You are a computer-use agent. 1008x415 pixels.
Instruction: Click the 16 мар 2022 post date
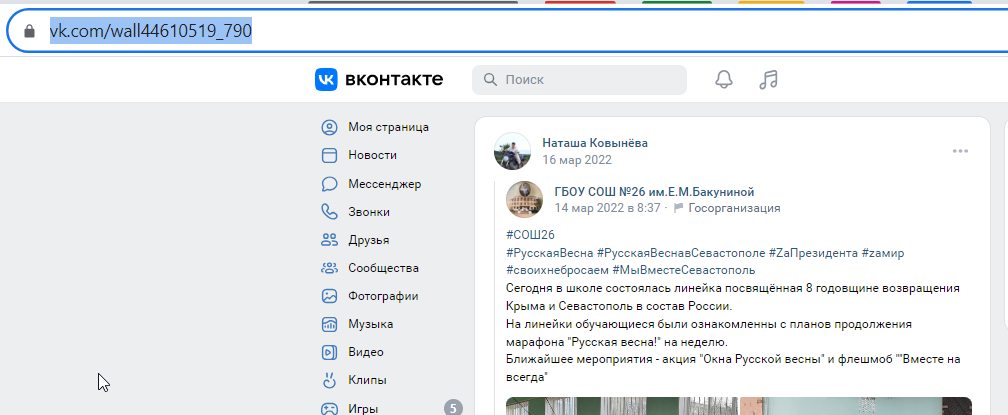pos(577,160)
